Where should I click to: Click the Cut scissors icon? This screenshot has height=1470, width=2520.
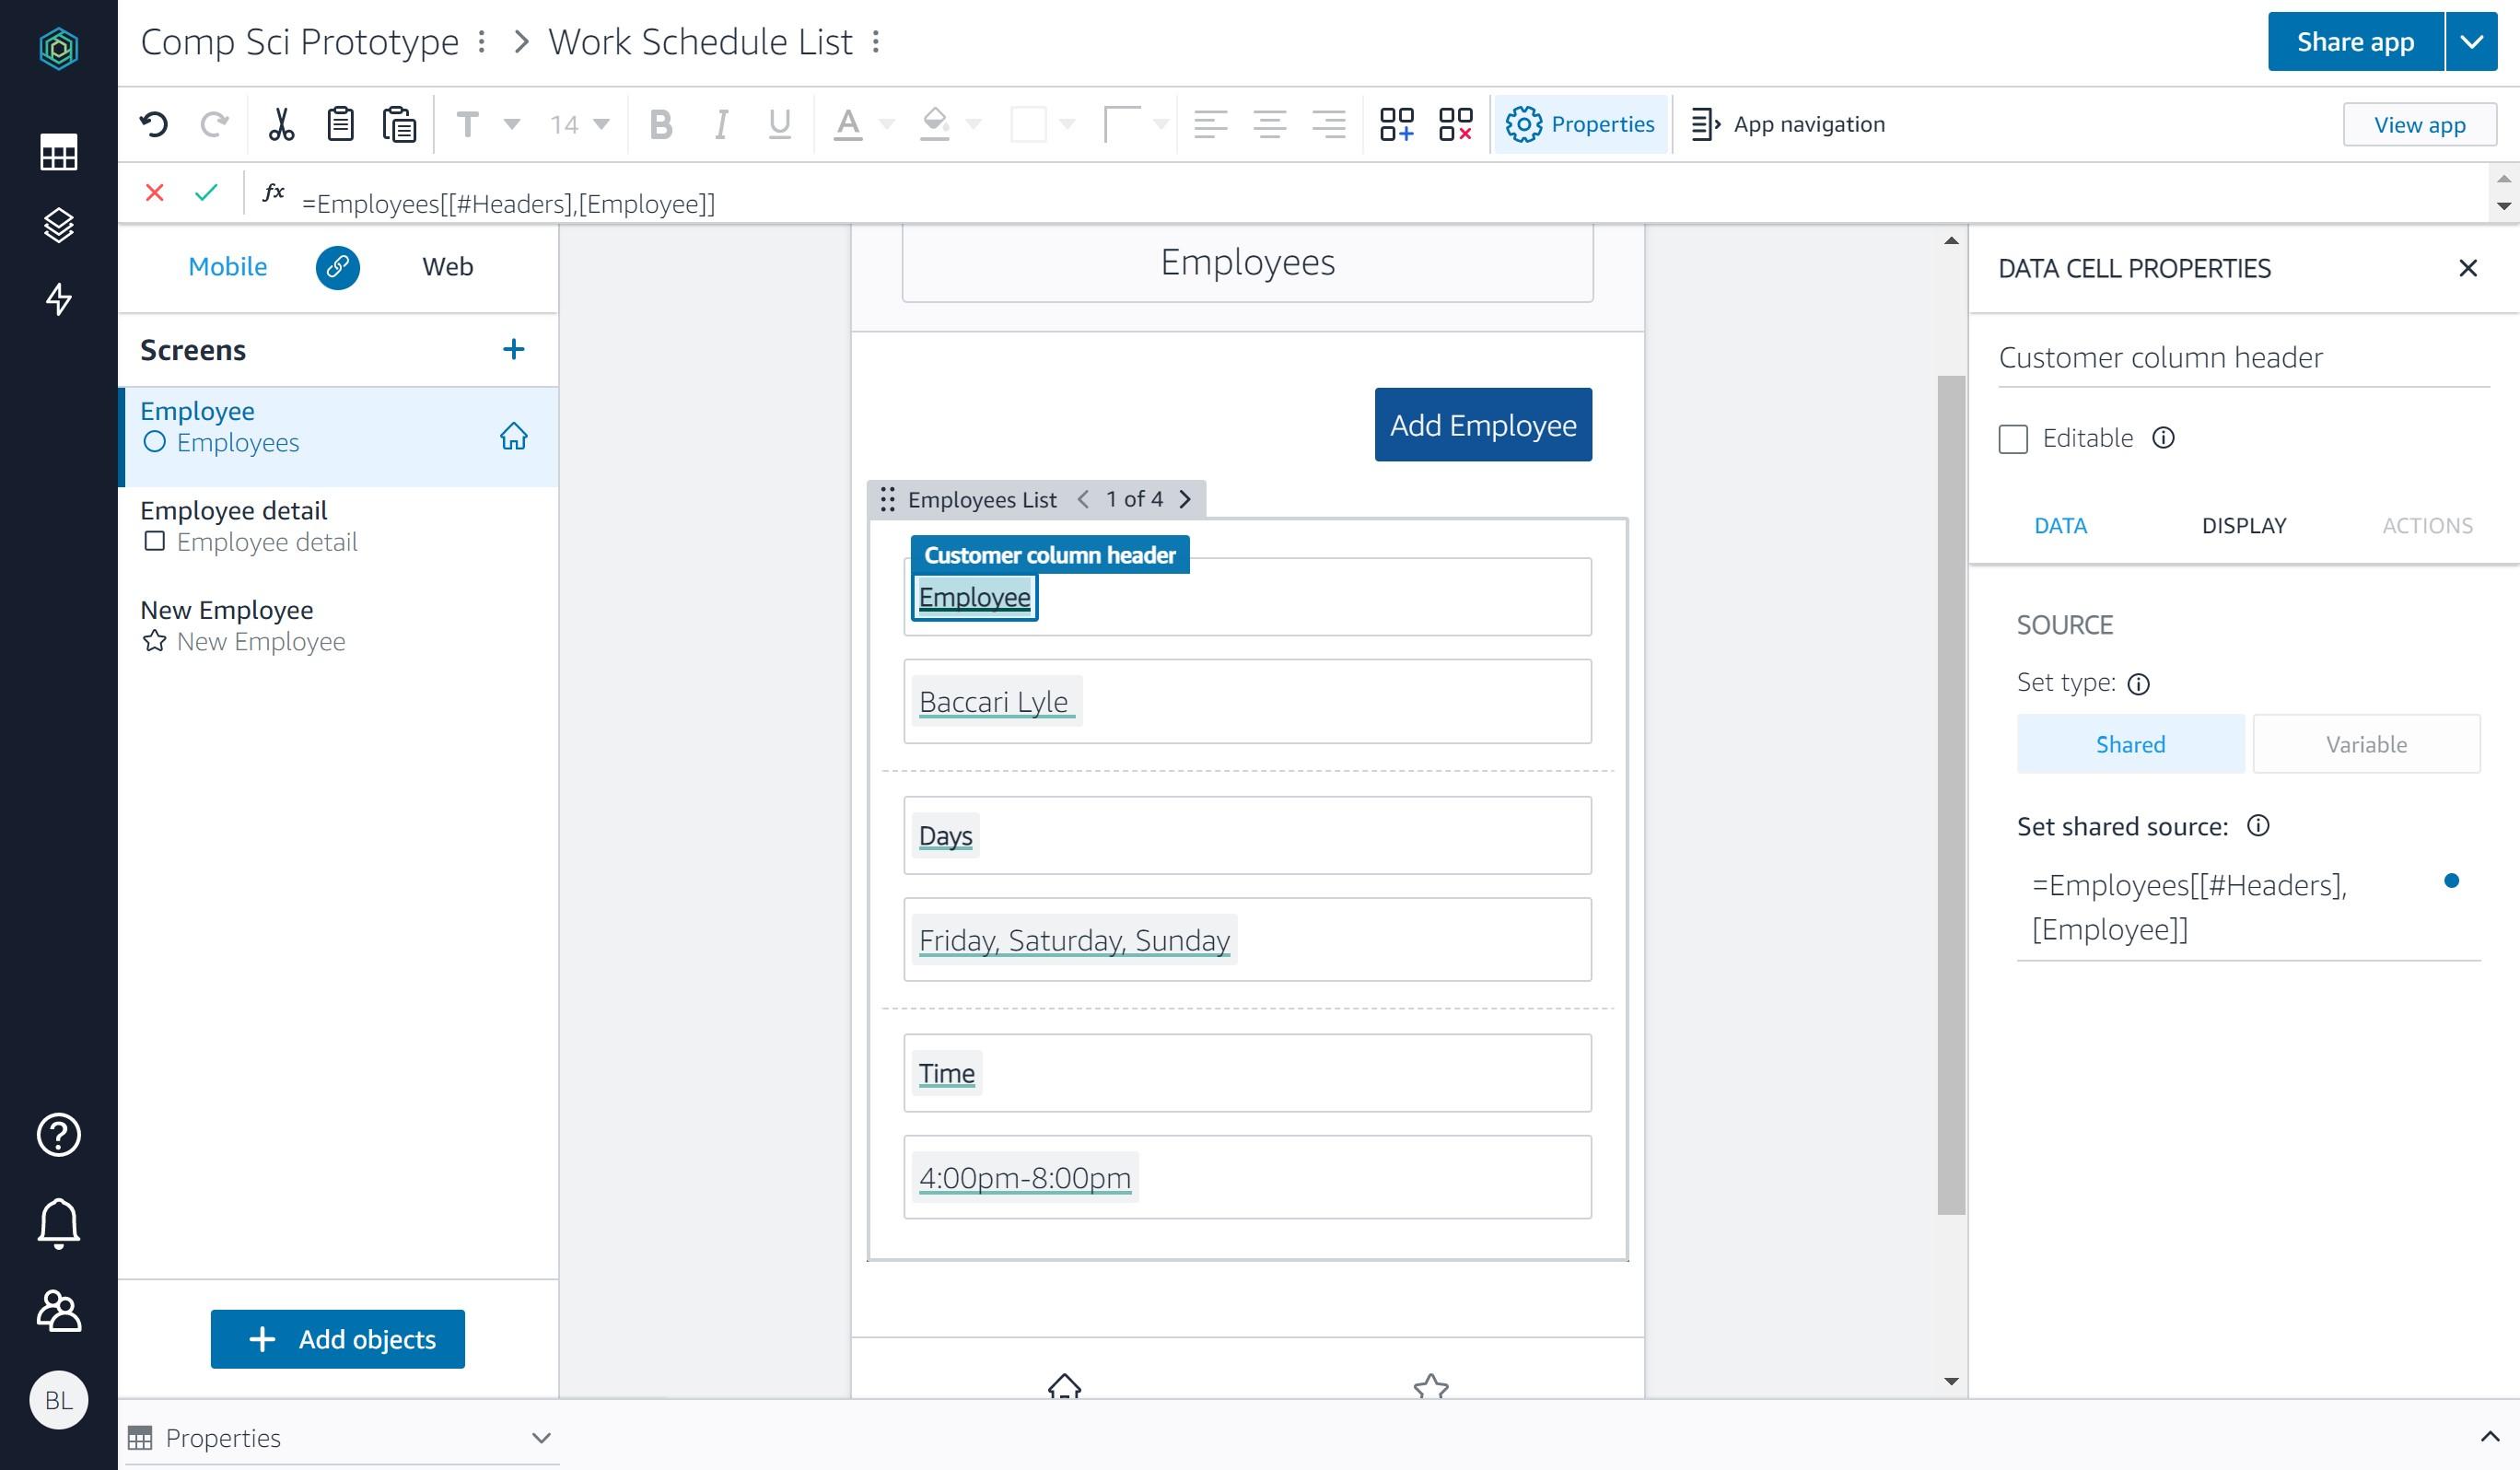[x=281, y=124]
